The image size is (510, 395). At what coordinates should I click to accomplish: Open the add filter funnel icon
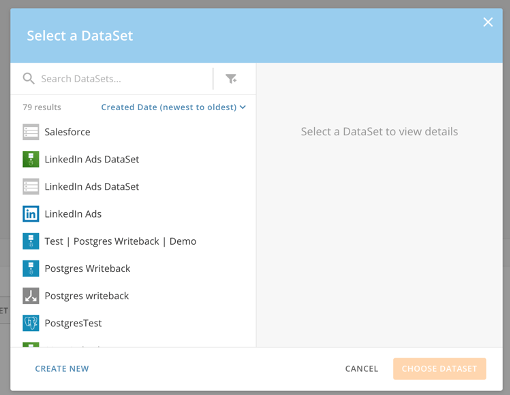point(231,79)
